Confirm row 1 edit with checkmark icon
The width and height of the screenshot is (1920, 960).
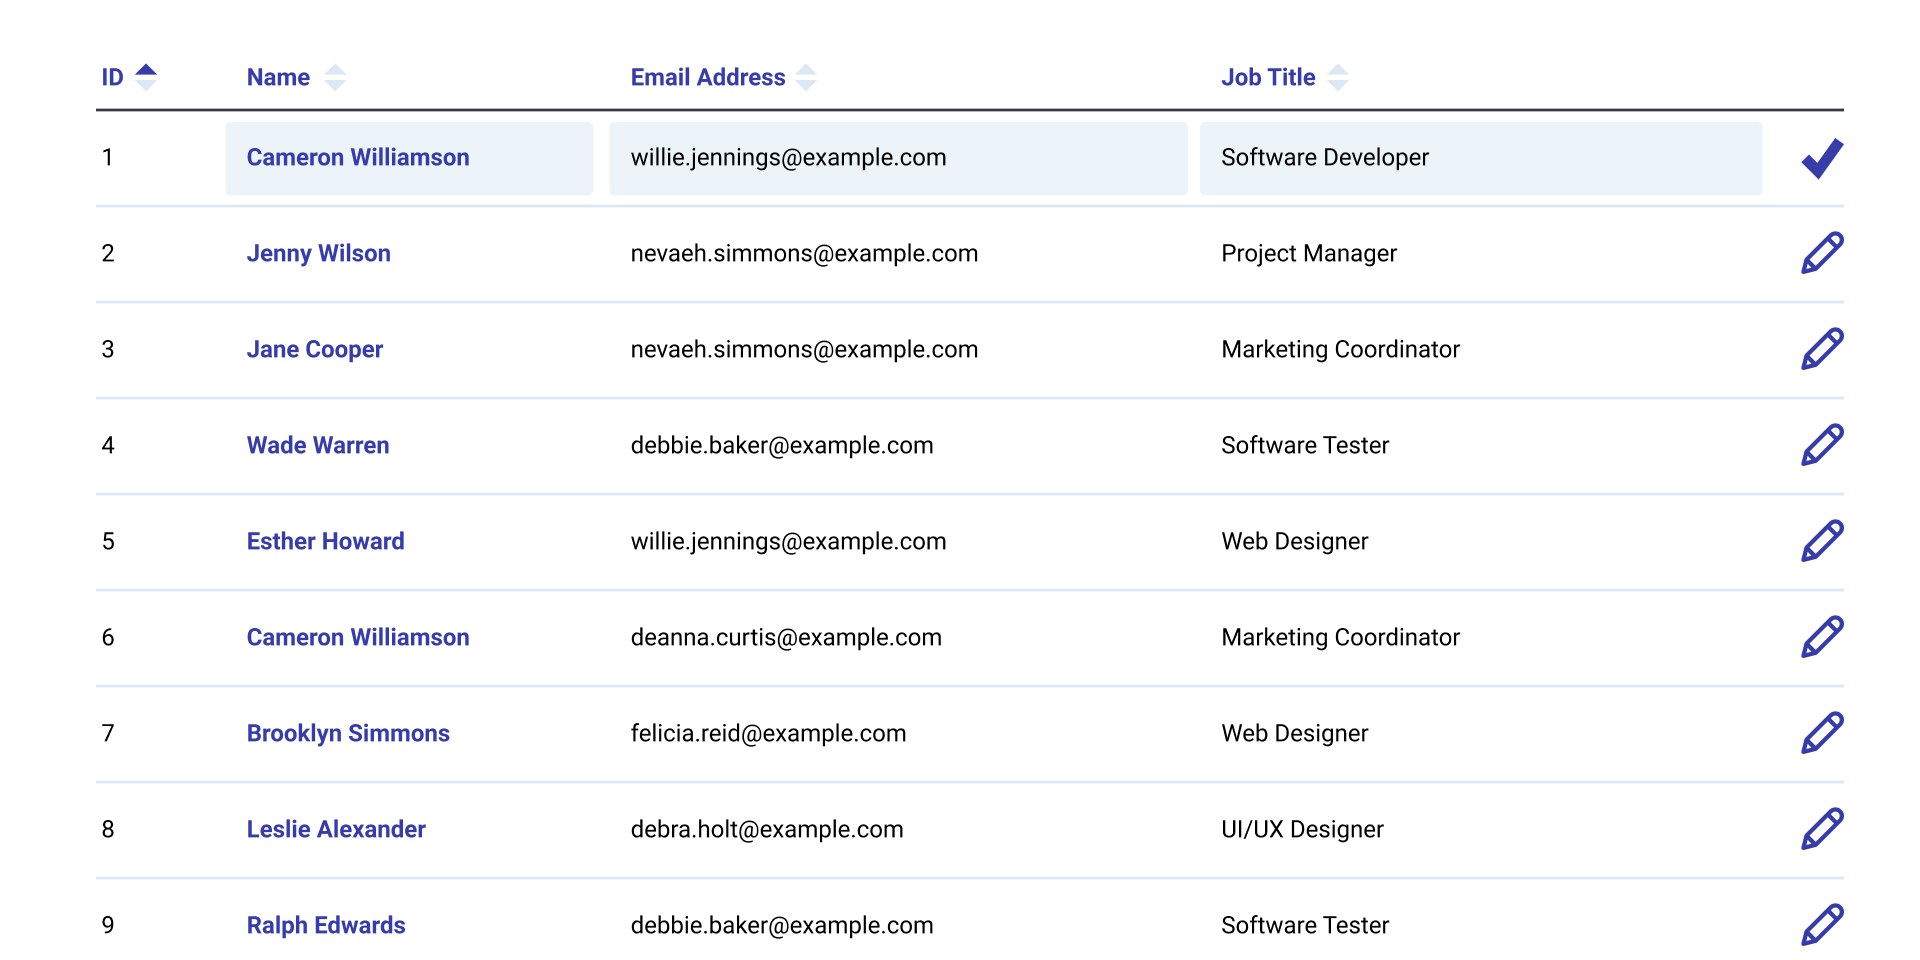tap(1821, 158)
